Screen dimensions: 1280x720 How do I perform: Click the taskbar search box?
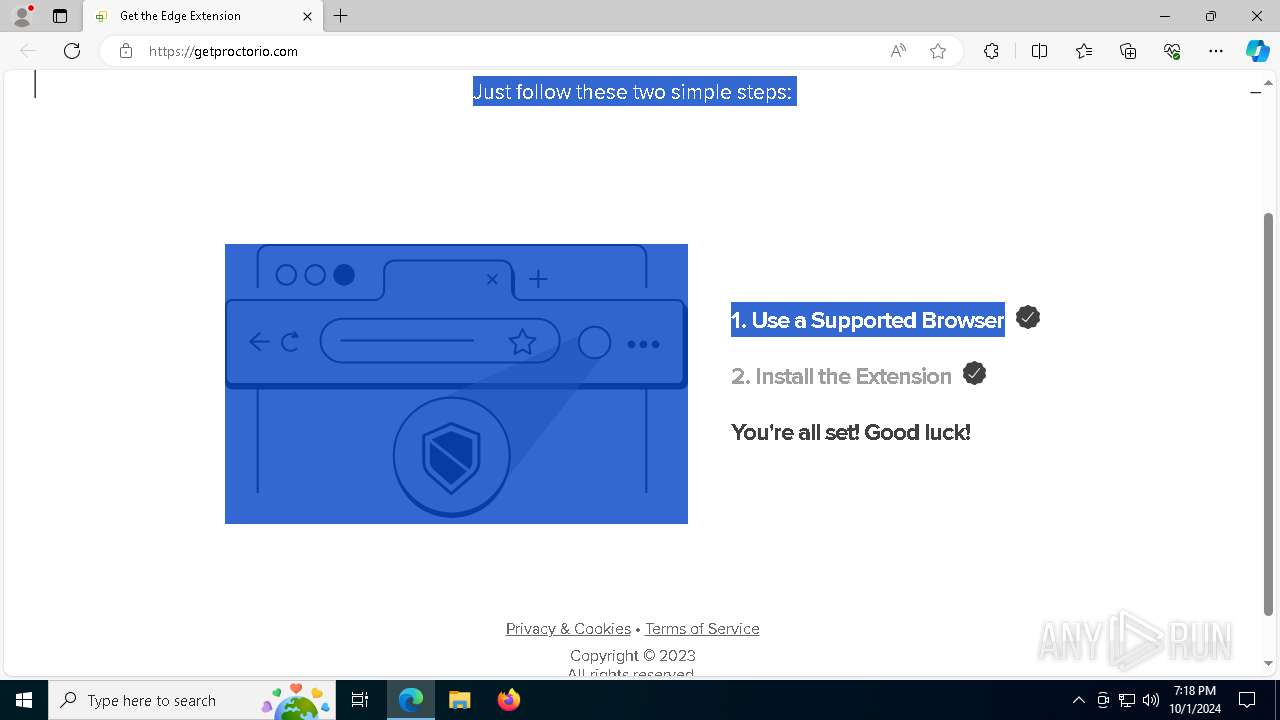193,700
